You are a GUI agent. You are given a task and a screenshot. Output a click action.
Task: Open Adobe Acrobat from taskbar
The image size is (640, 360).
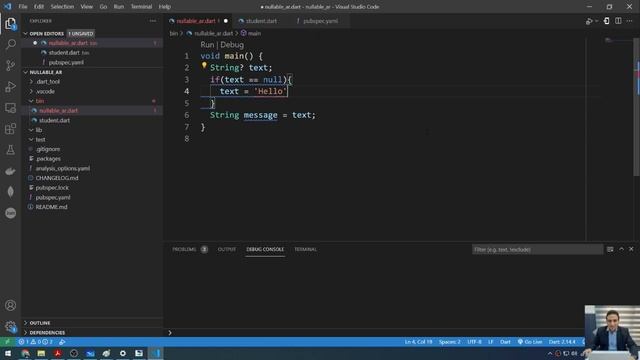coord(58,353)
